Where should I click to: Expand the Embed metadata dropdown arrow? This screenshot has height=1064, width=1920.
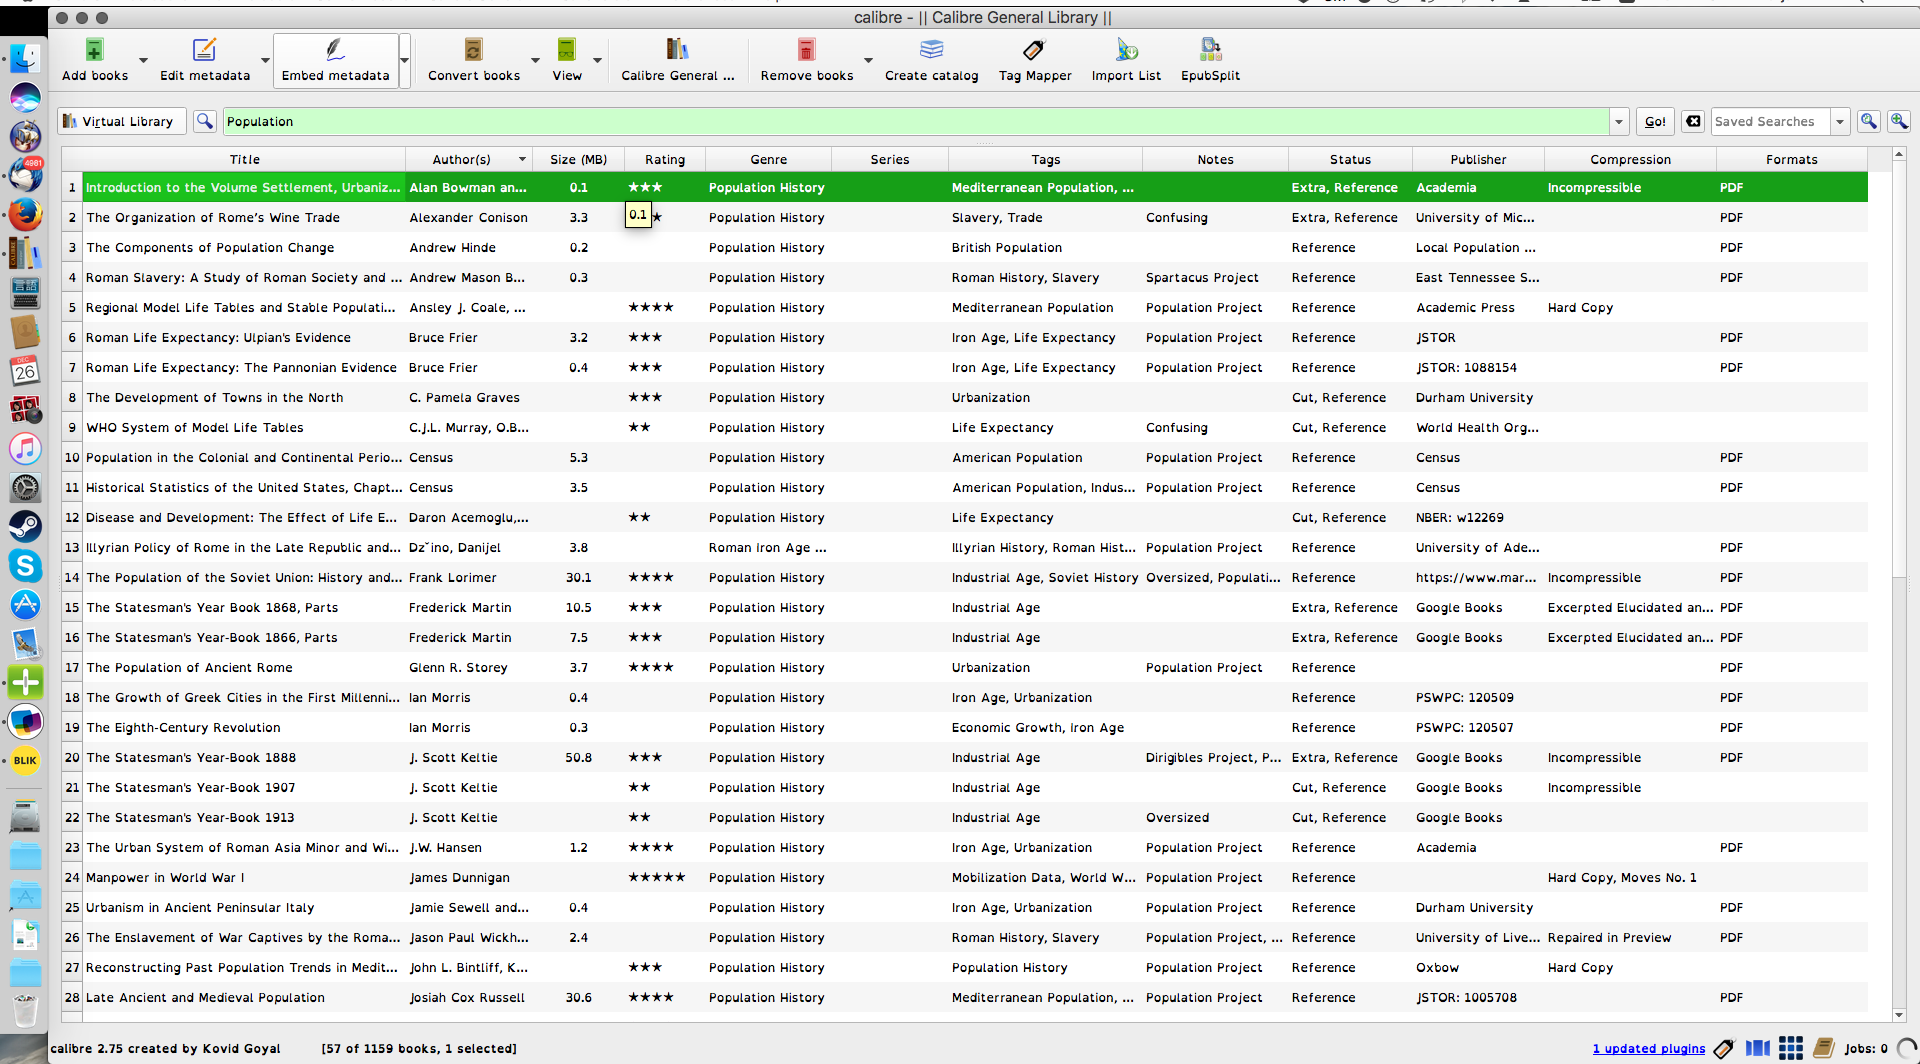pos(404,61)
